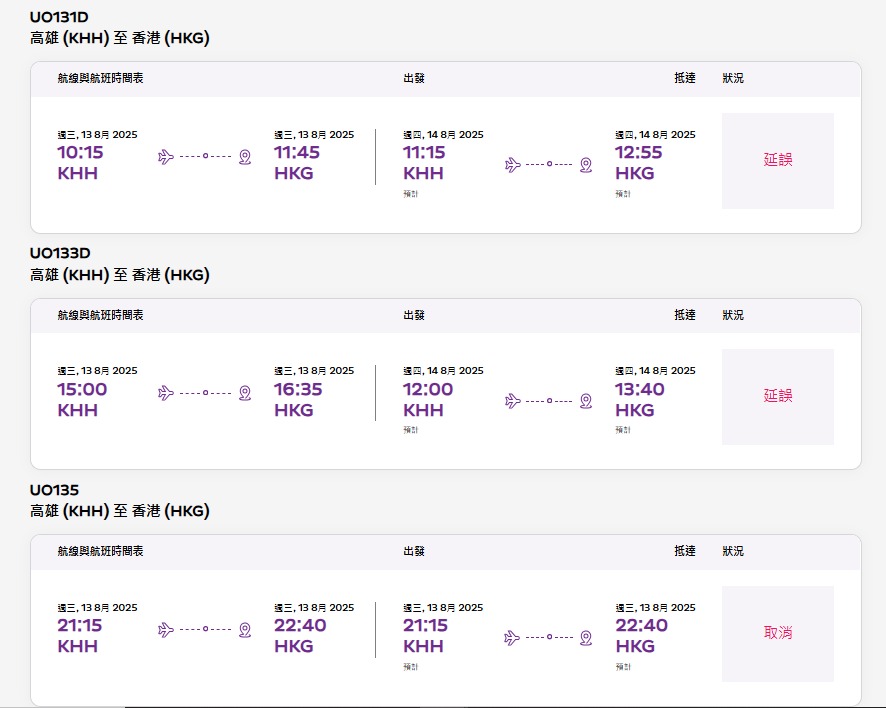
Task: Select the 延誤 status box for flight UO131D
Action: [778, 160]
